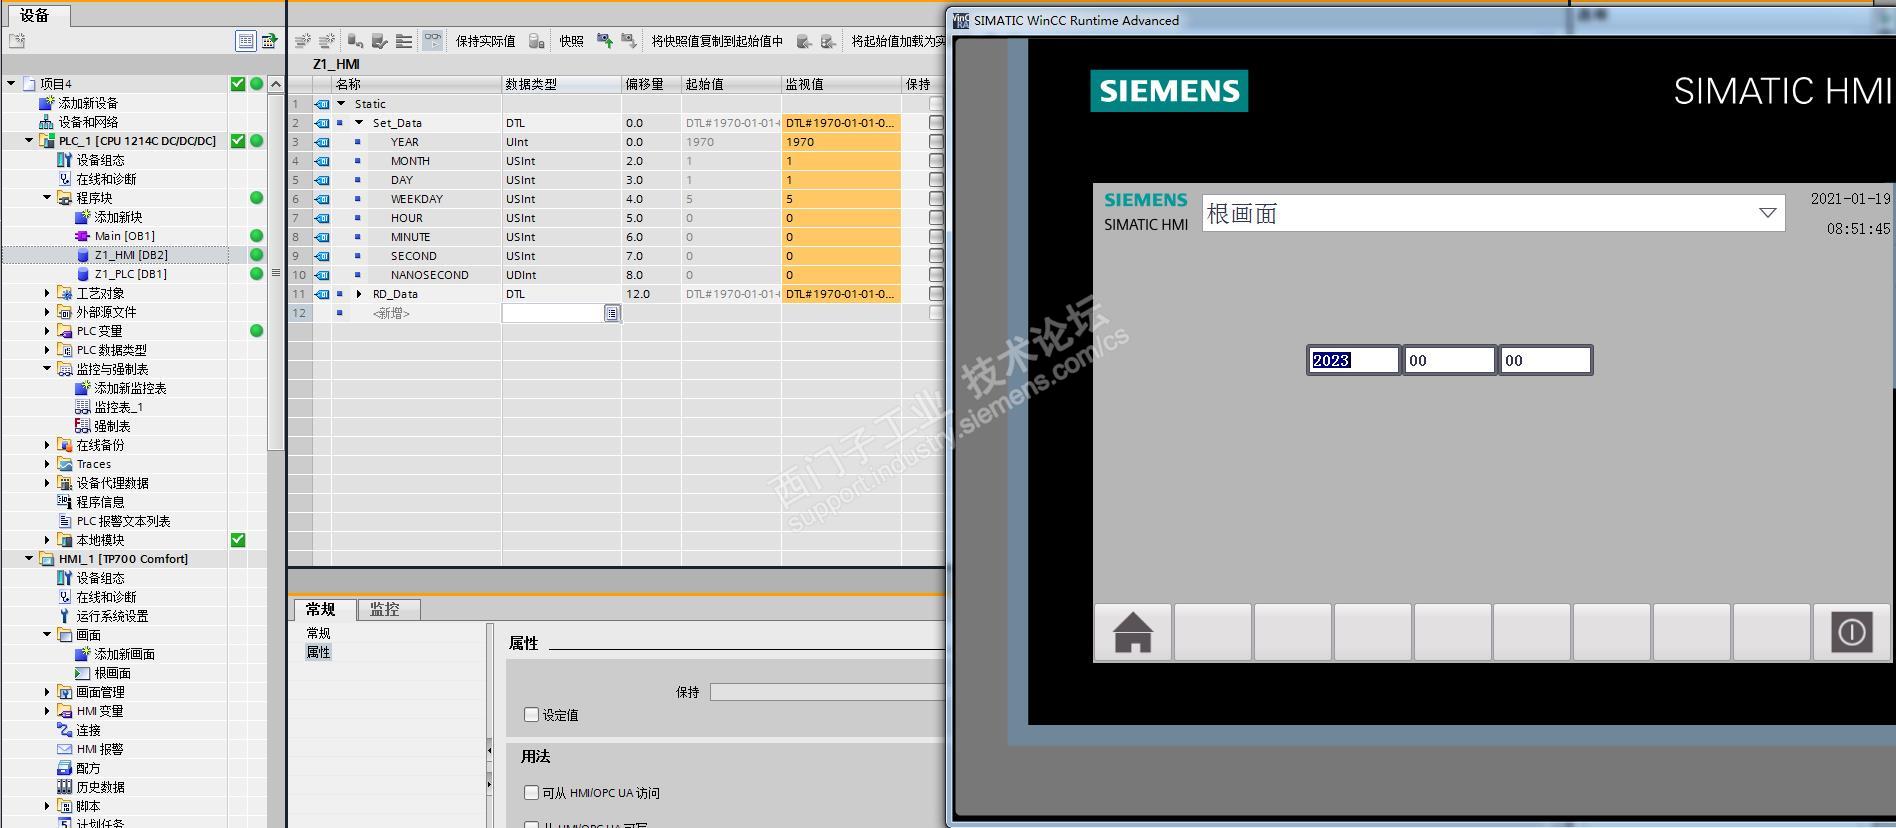The image size is (1896, 828).
Task: Open 监控表_1 in the project tree
Action: pyautogui.click(x=118, y=407)
